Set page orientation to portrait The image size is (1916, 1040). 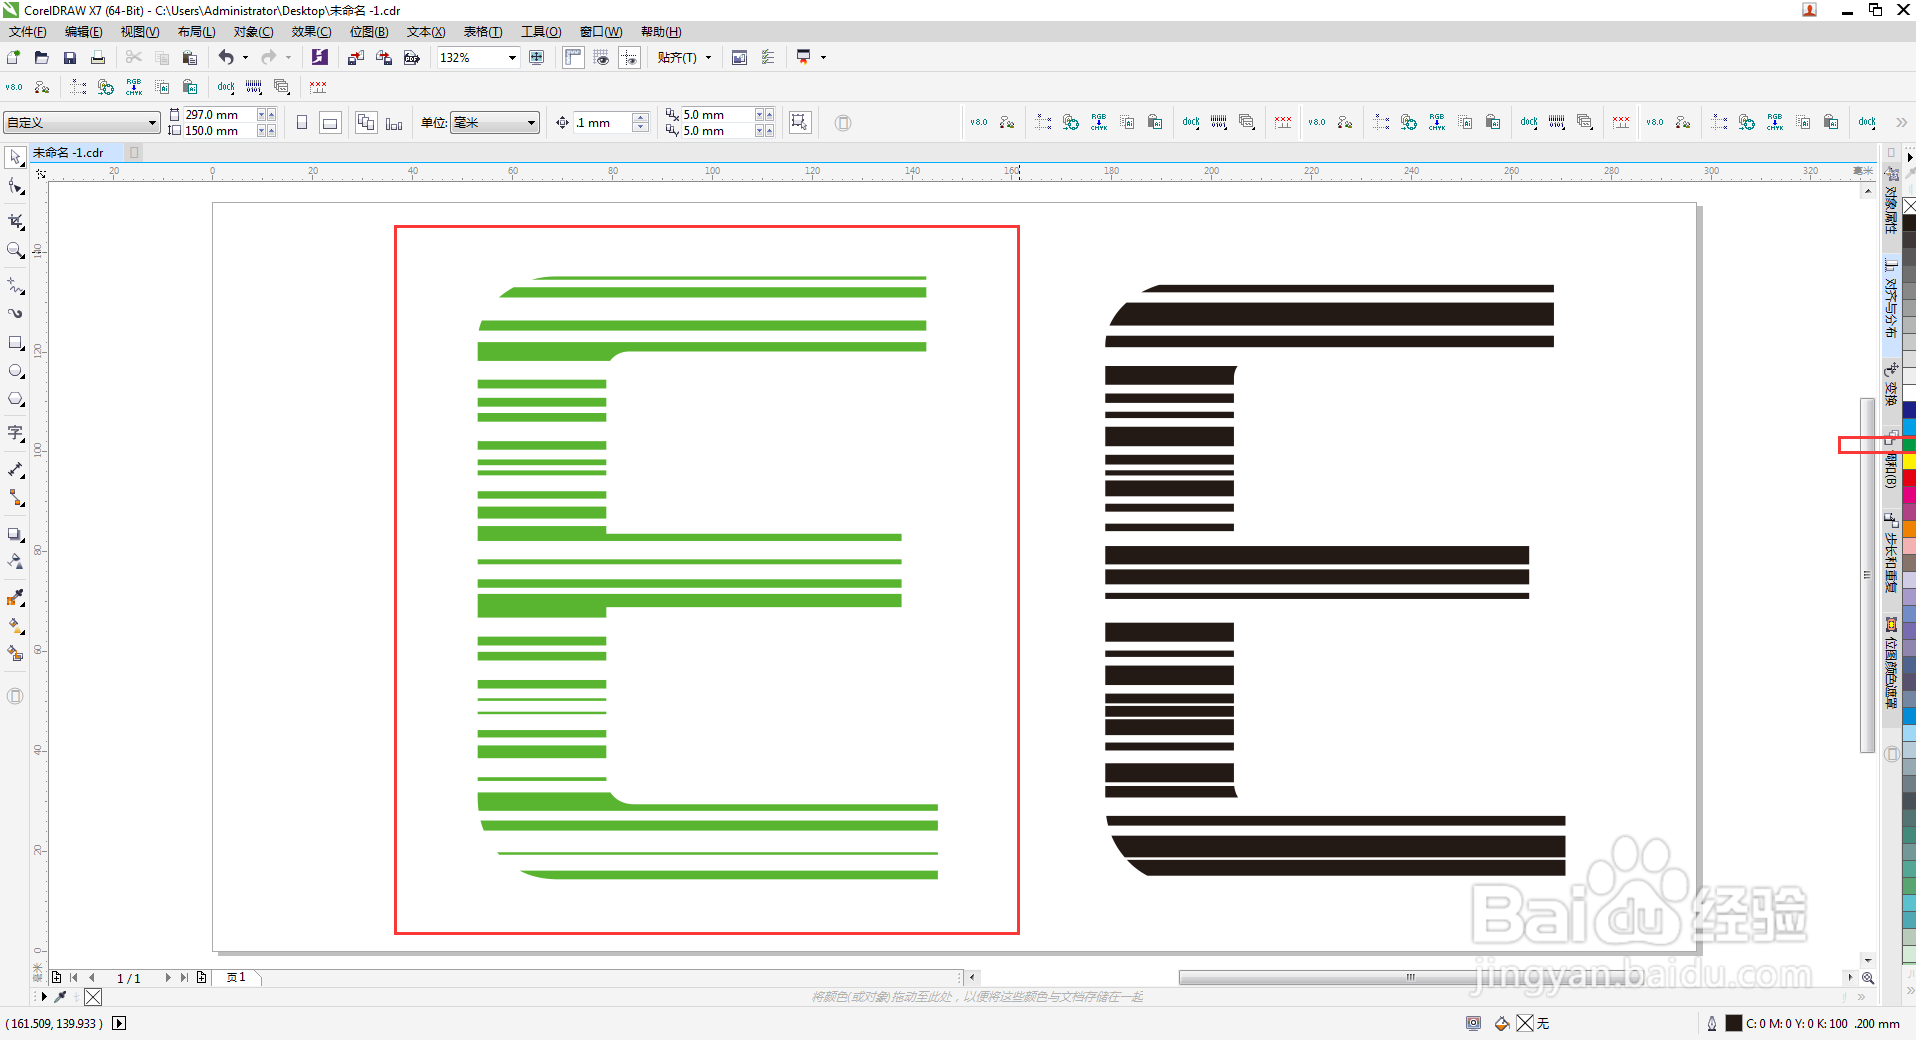(302, 123)
